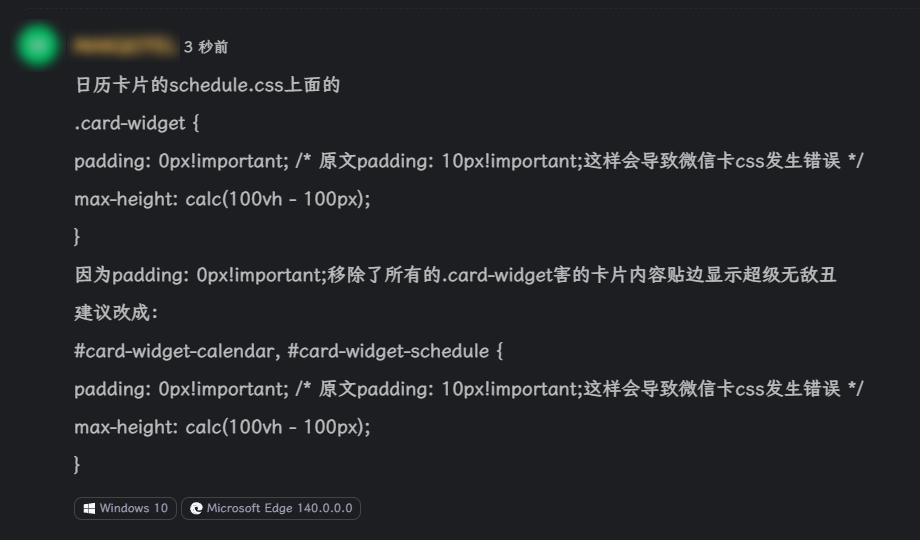920x540 pixels.
Task: Select the "Microsoft Edge 140.0.0.0" badge text
Action: click(x=279, y=508)
